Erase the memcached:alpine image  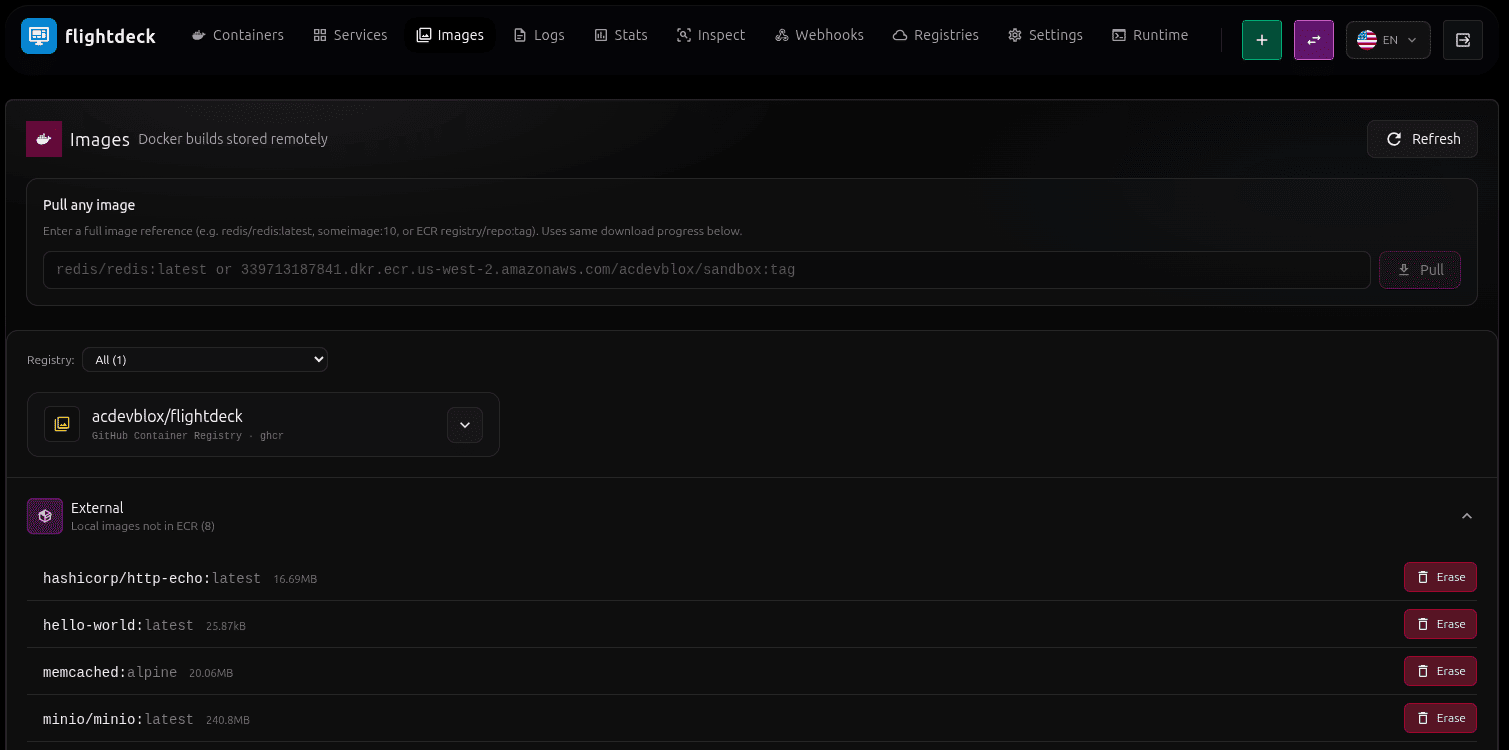tap(1440, 671)
